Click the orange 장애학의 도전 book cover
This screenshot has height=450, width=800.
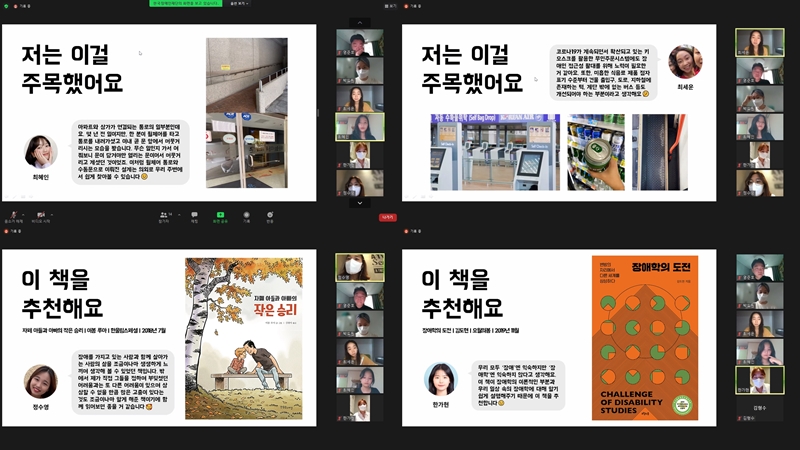[645, 338]
